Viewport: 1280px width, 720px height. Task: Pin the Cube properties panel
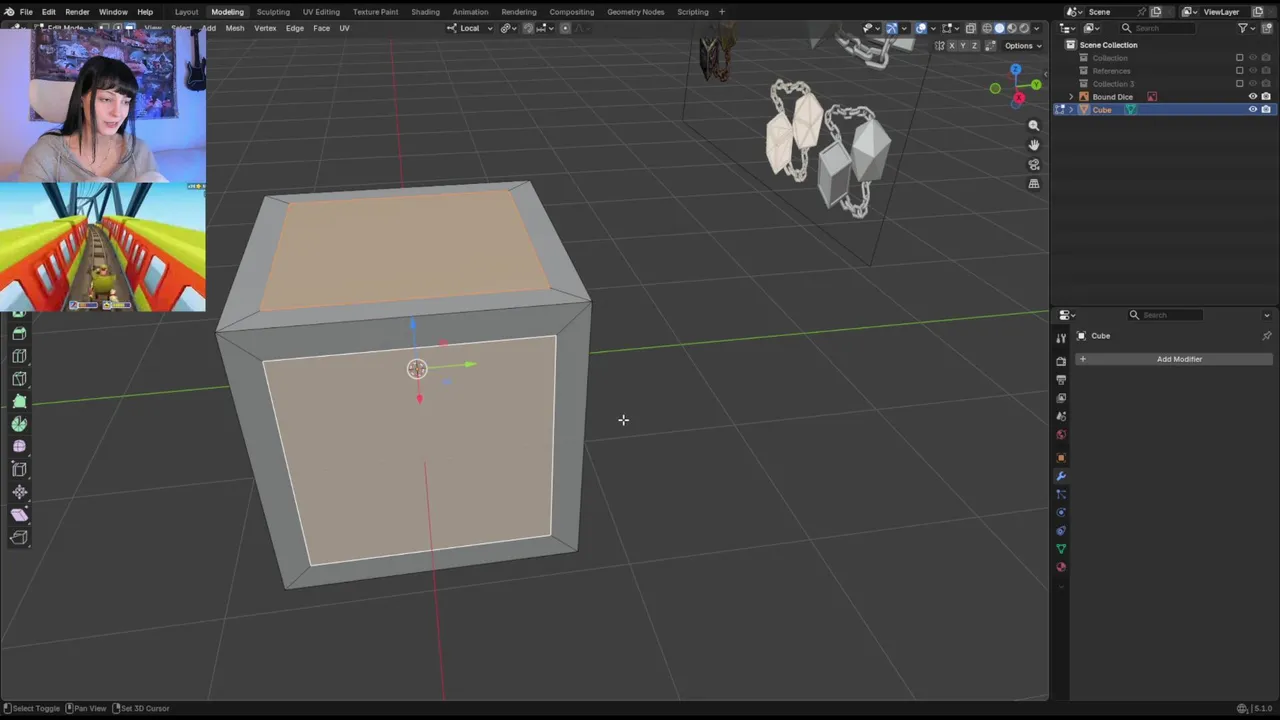coord(1266,336)
